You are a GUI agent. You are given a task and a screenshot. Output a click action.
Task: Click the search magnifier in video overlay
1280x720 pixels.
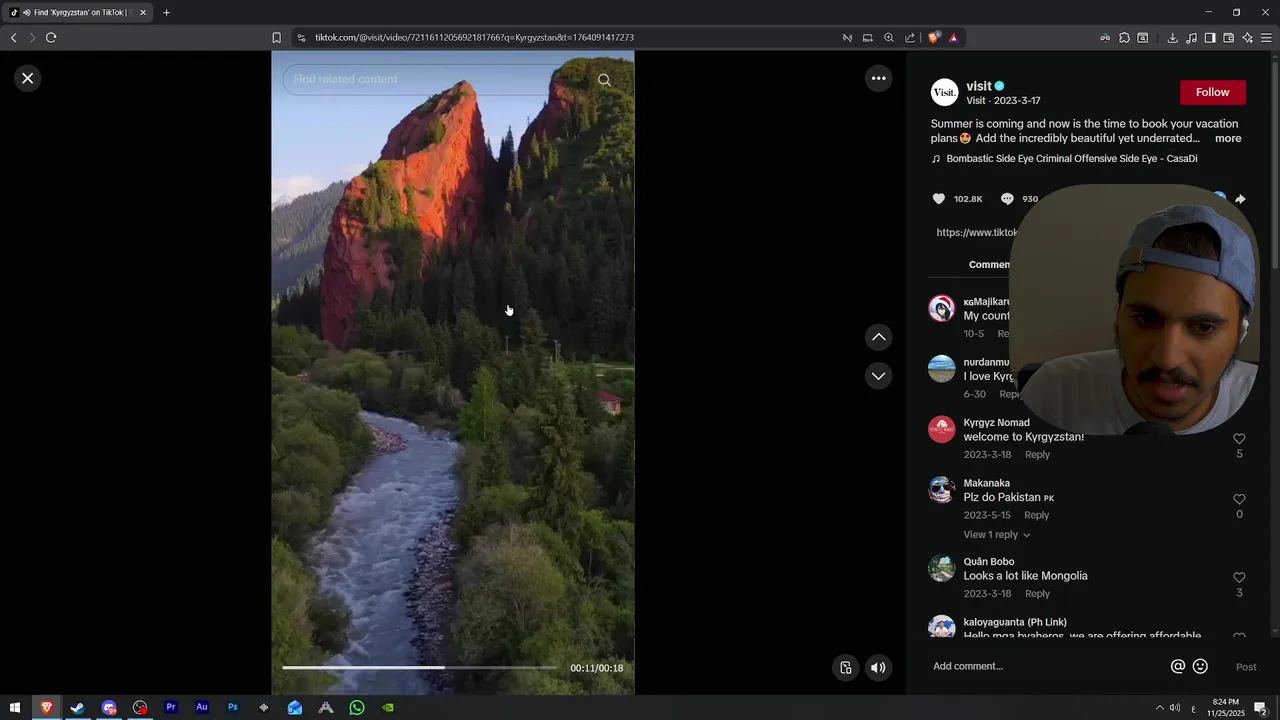tap(604, 80)
